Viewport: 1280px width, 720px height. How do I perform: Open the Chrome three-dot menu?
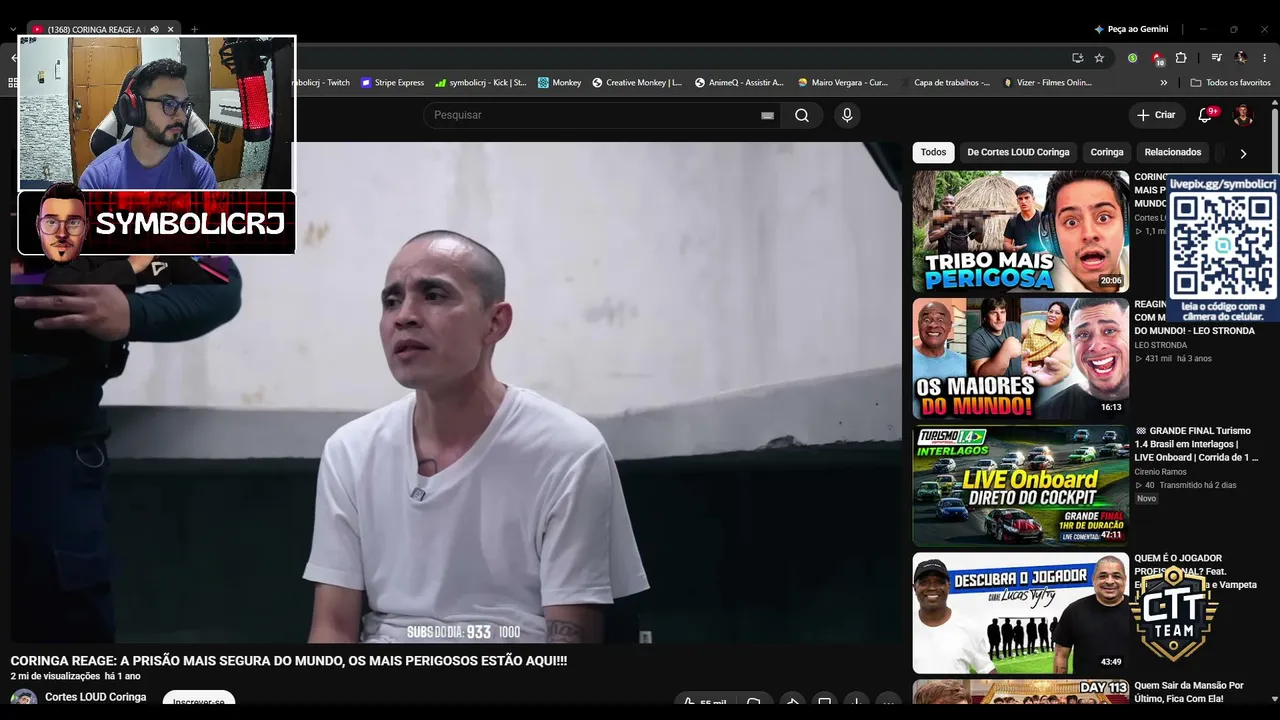point(1265,58)
